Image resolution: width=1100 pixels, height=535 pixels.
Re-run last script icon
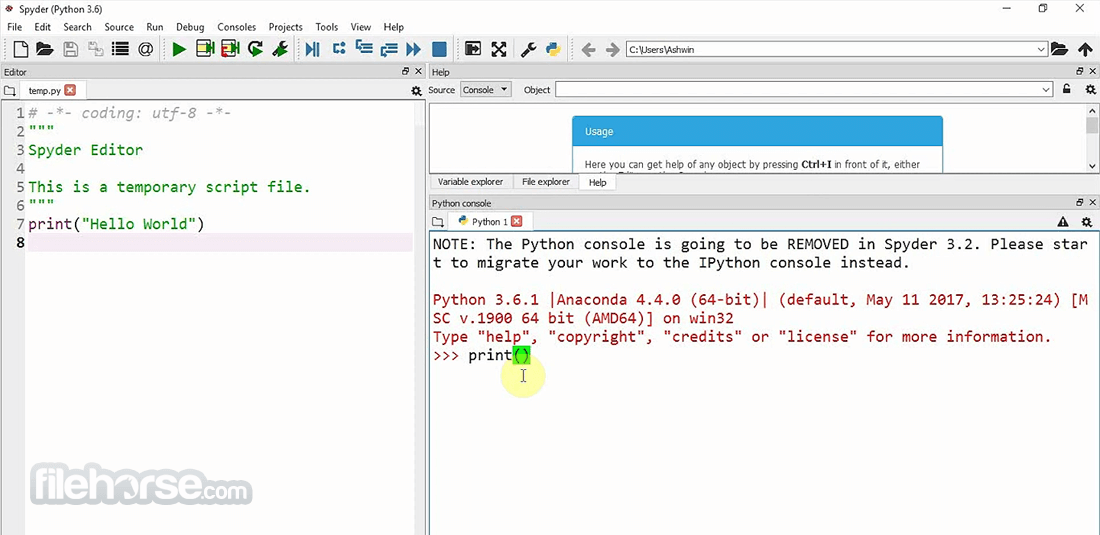(255, 49)
